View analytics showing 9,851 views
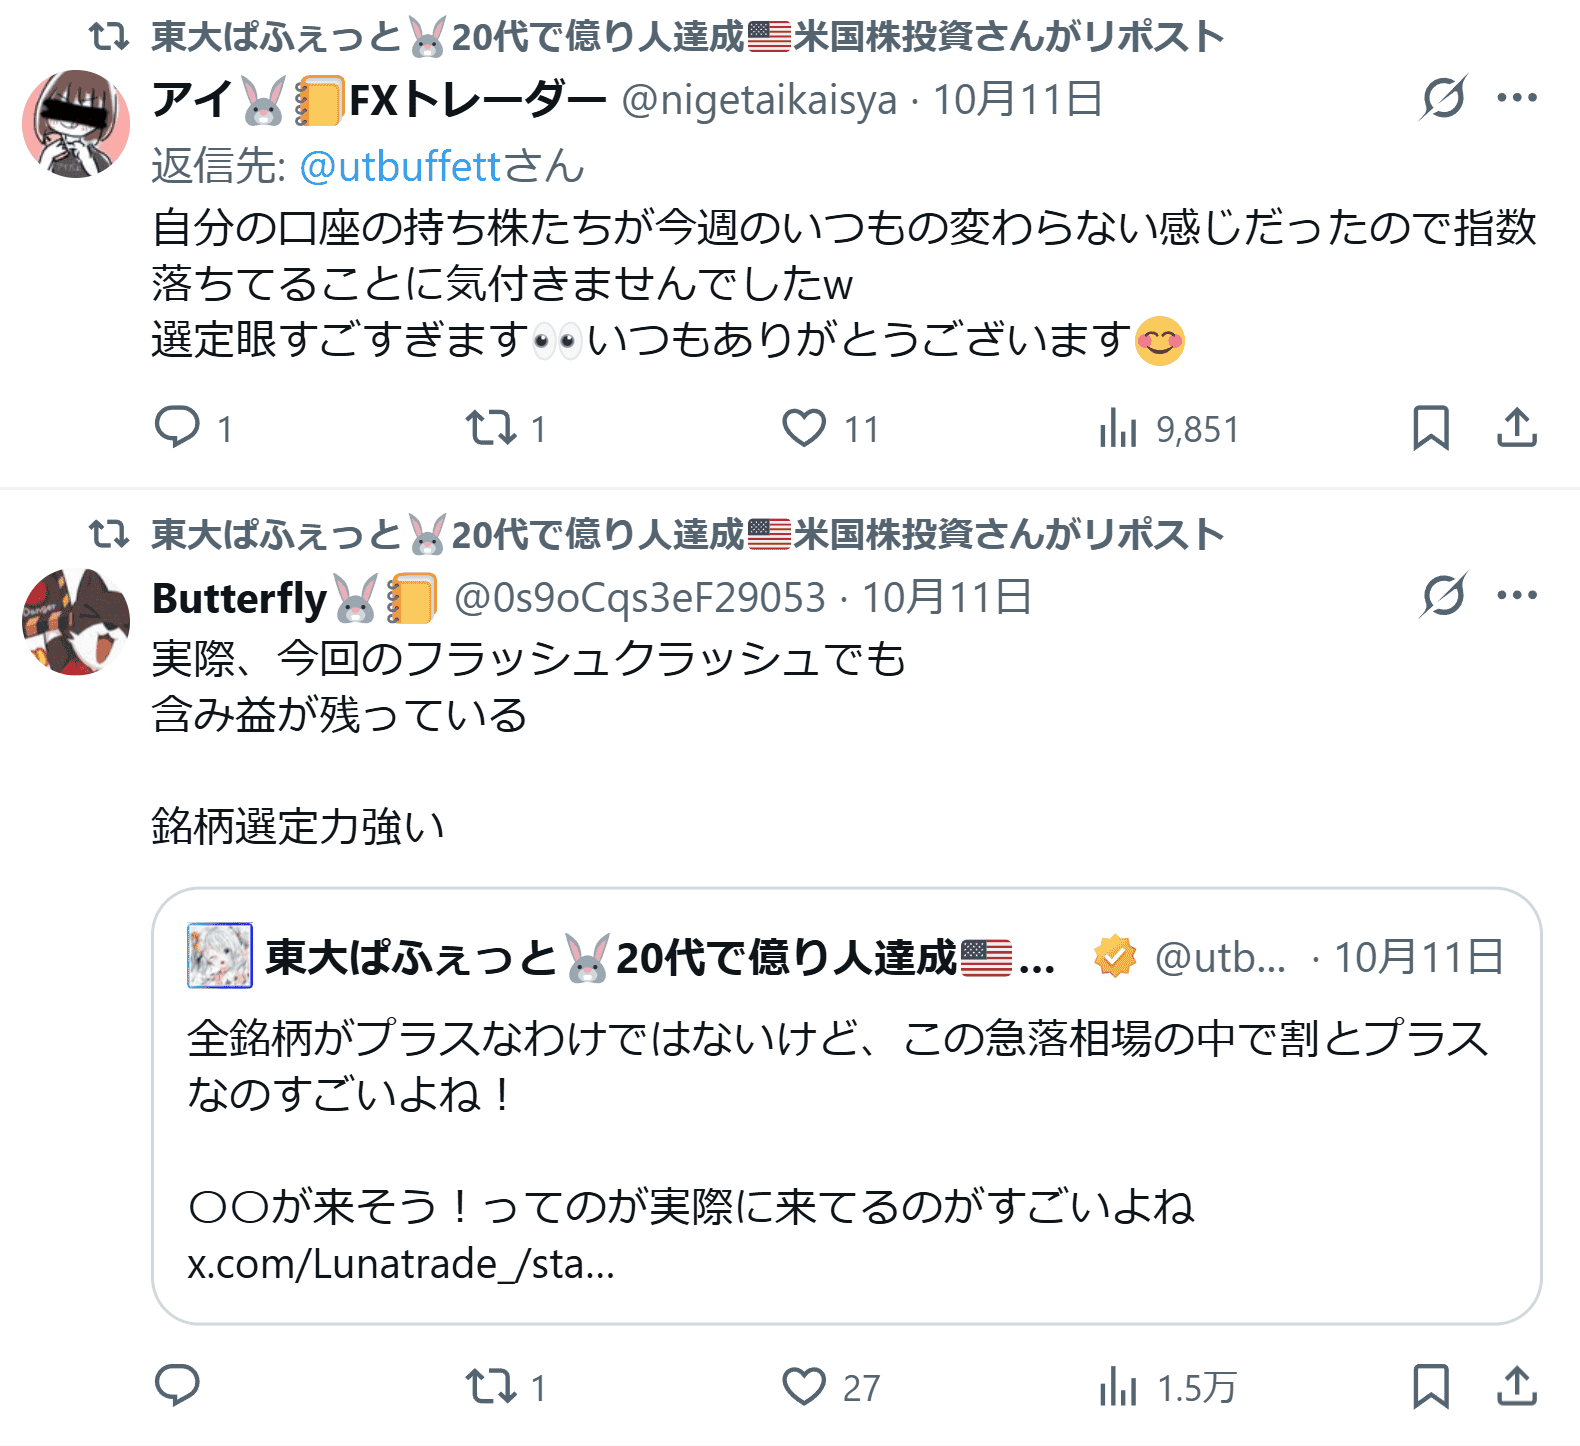This screenshot has height=1446, width=1580. (x=1119, y=429)
